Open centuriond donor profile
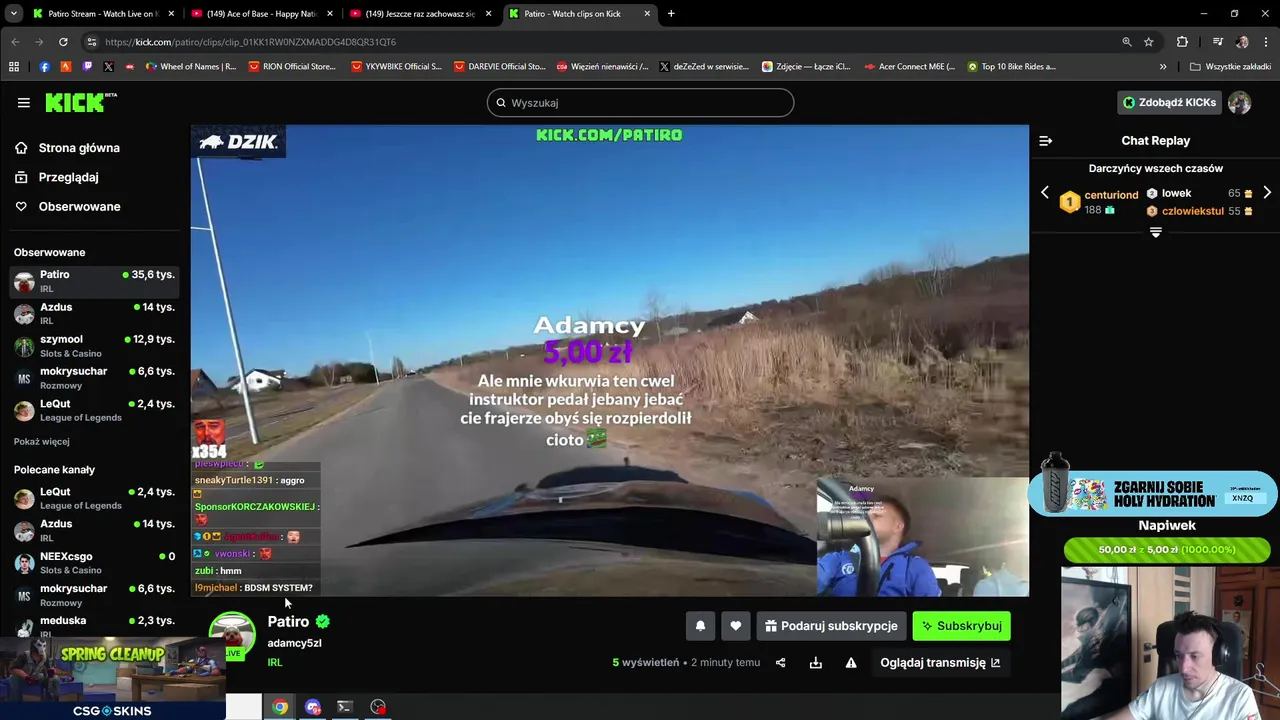Viewport: 1280px width, 720px height. tap(1111, 195)
